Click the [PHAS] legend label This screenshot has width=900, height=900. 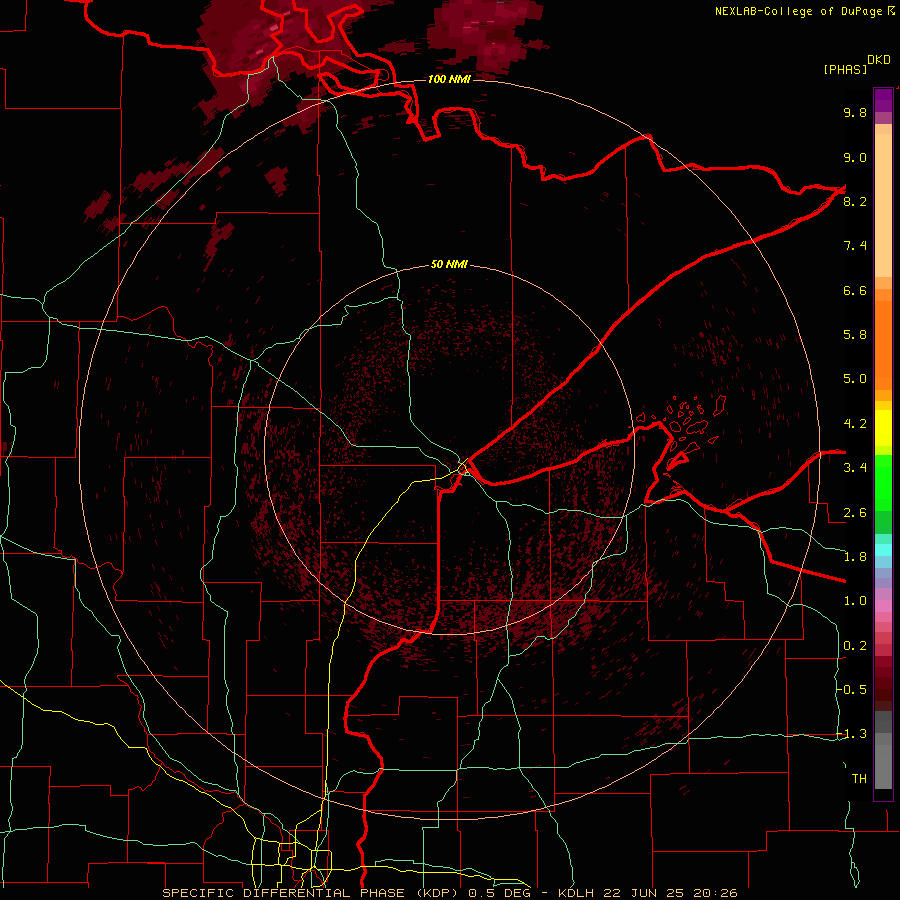click(845, 69)
